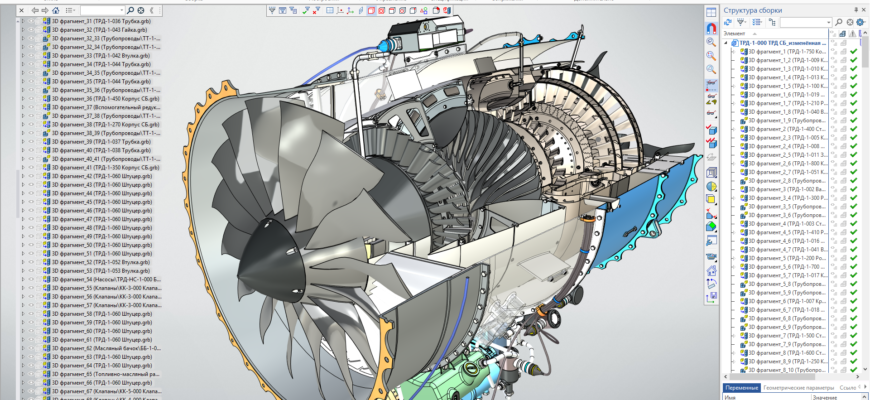
Task: Click the rotate view icon in view toolbar
Action: pos(711,283)
